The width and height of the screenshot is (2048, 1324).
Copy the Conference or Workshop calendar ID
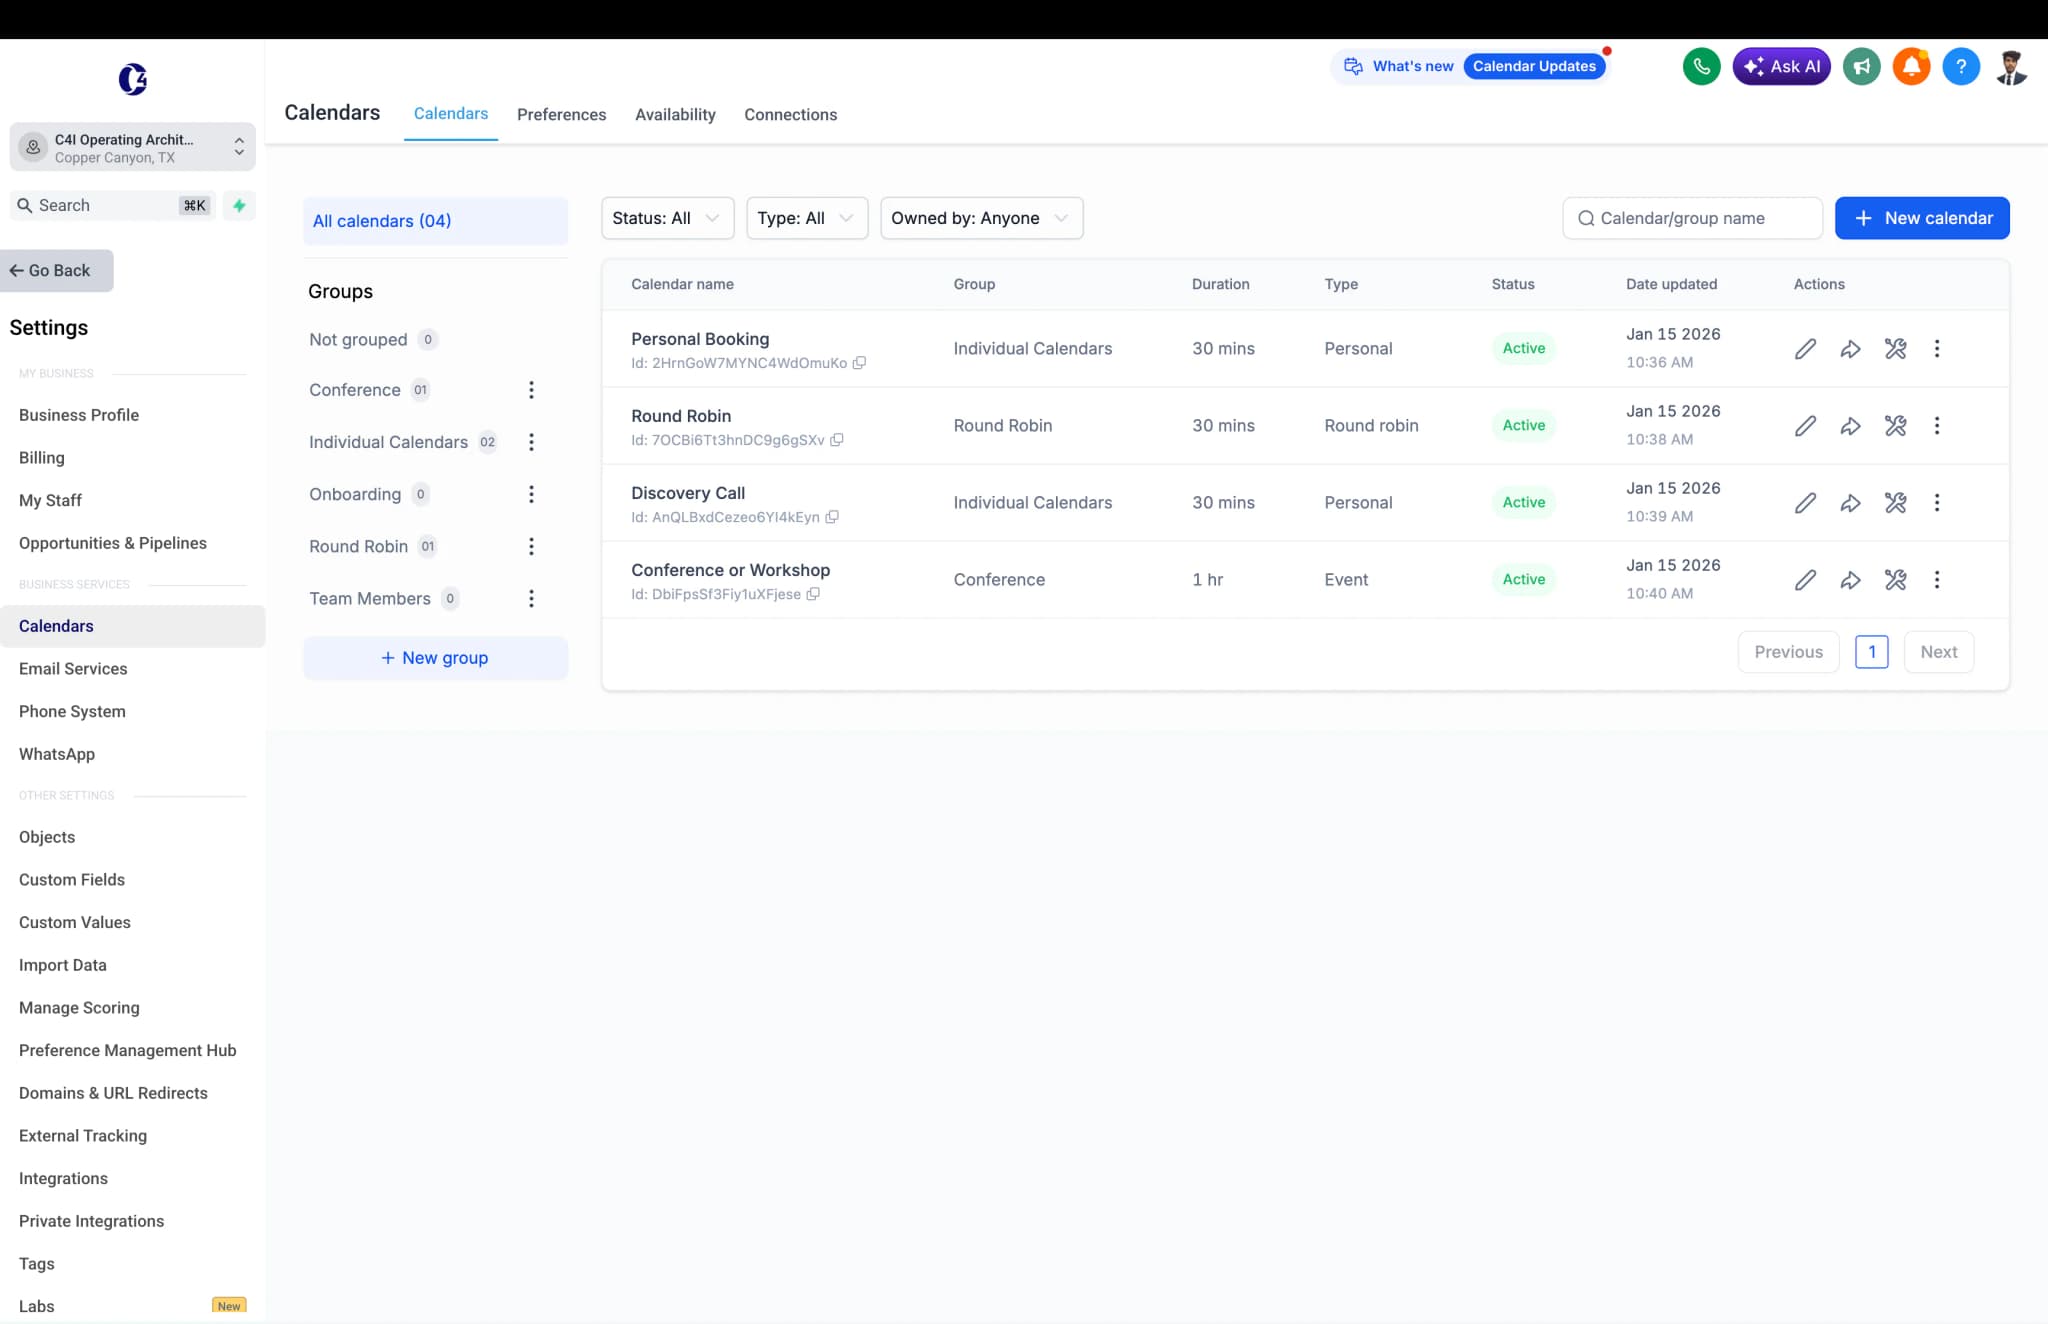coord(813,594)
